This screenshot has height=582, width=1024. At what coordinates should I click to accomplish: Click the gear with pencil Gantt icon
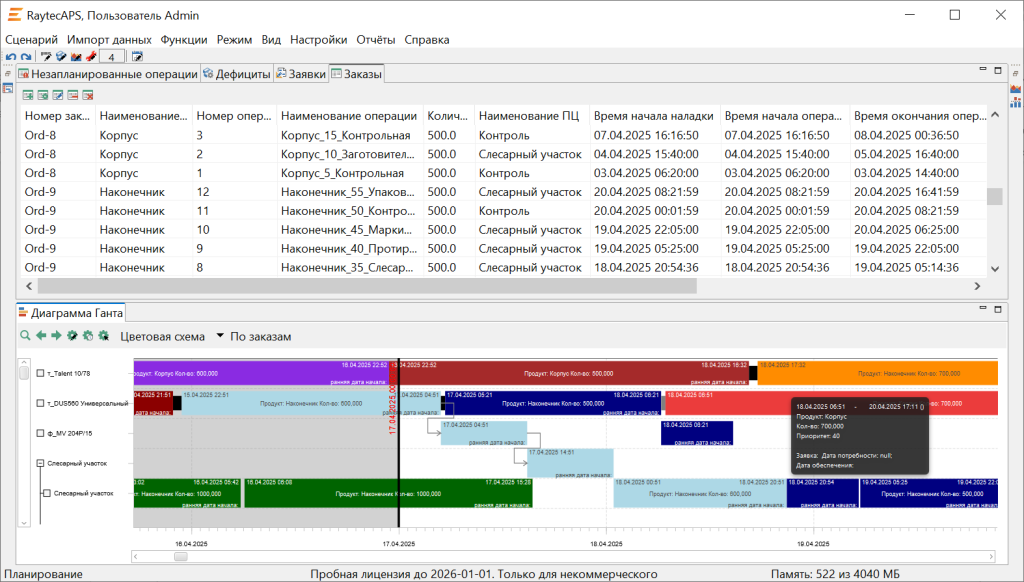(x=72, y=336)
